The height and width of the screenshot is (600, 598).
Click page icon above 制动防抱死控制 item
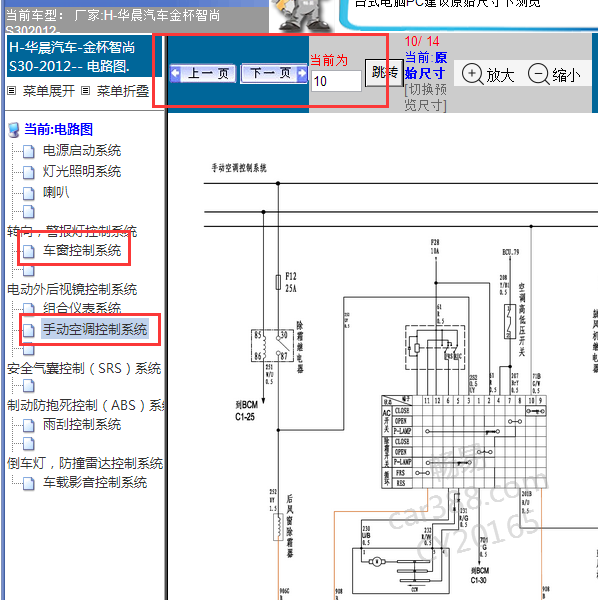pos(29,386)
